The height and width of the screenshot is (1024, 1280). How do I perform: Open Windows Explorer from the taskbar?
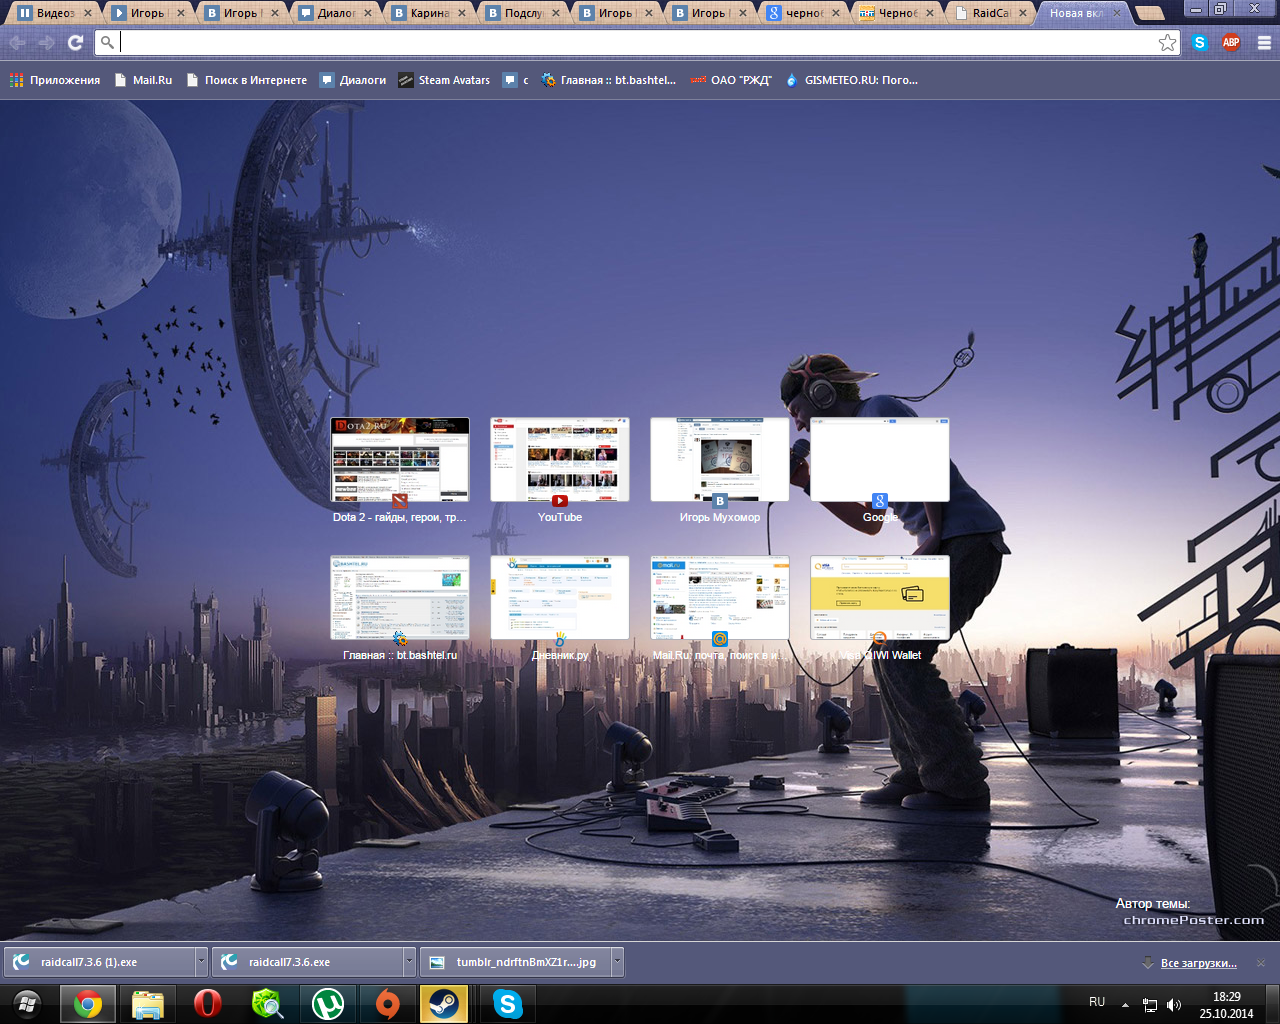tap(148, 1004)
